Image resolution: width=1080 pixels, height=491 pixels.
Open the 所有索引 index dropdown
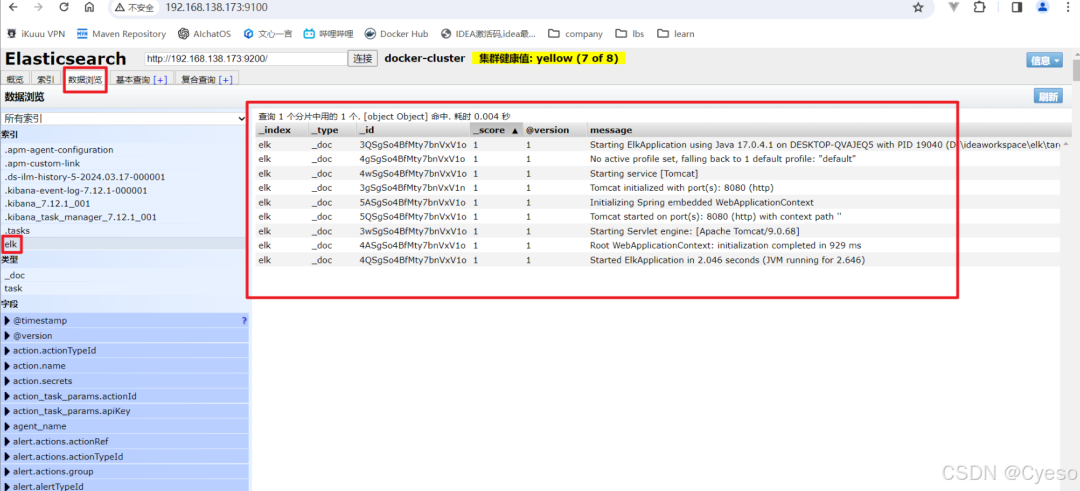tap(124, 118)
